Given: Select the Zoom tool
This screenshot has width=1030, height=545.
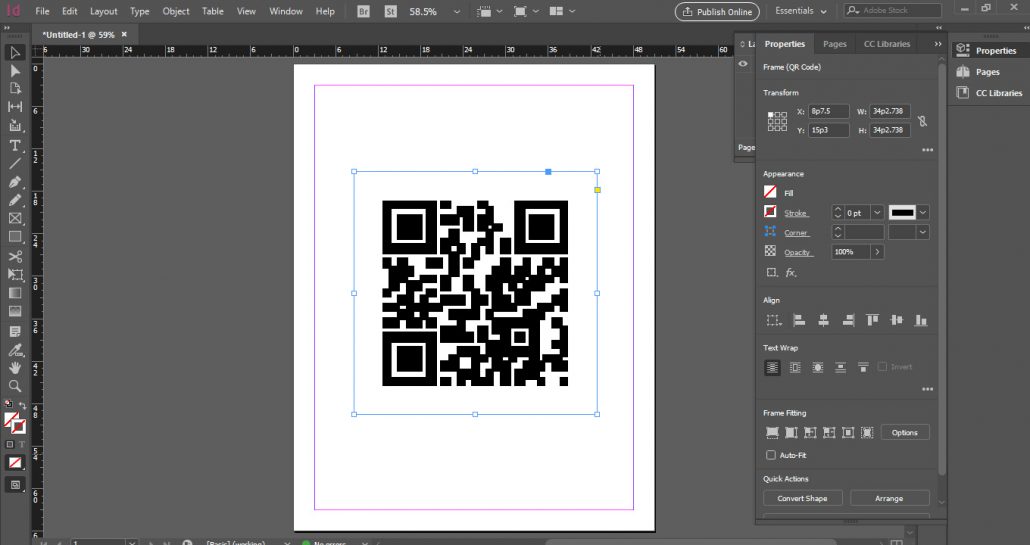Looking at the screenshot, I should [15, 386].
